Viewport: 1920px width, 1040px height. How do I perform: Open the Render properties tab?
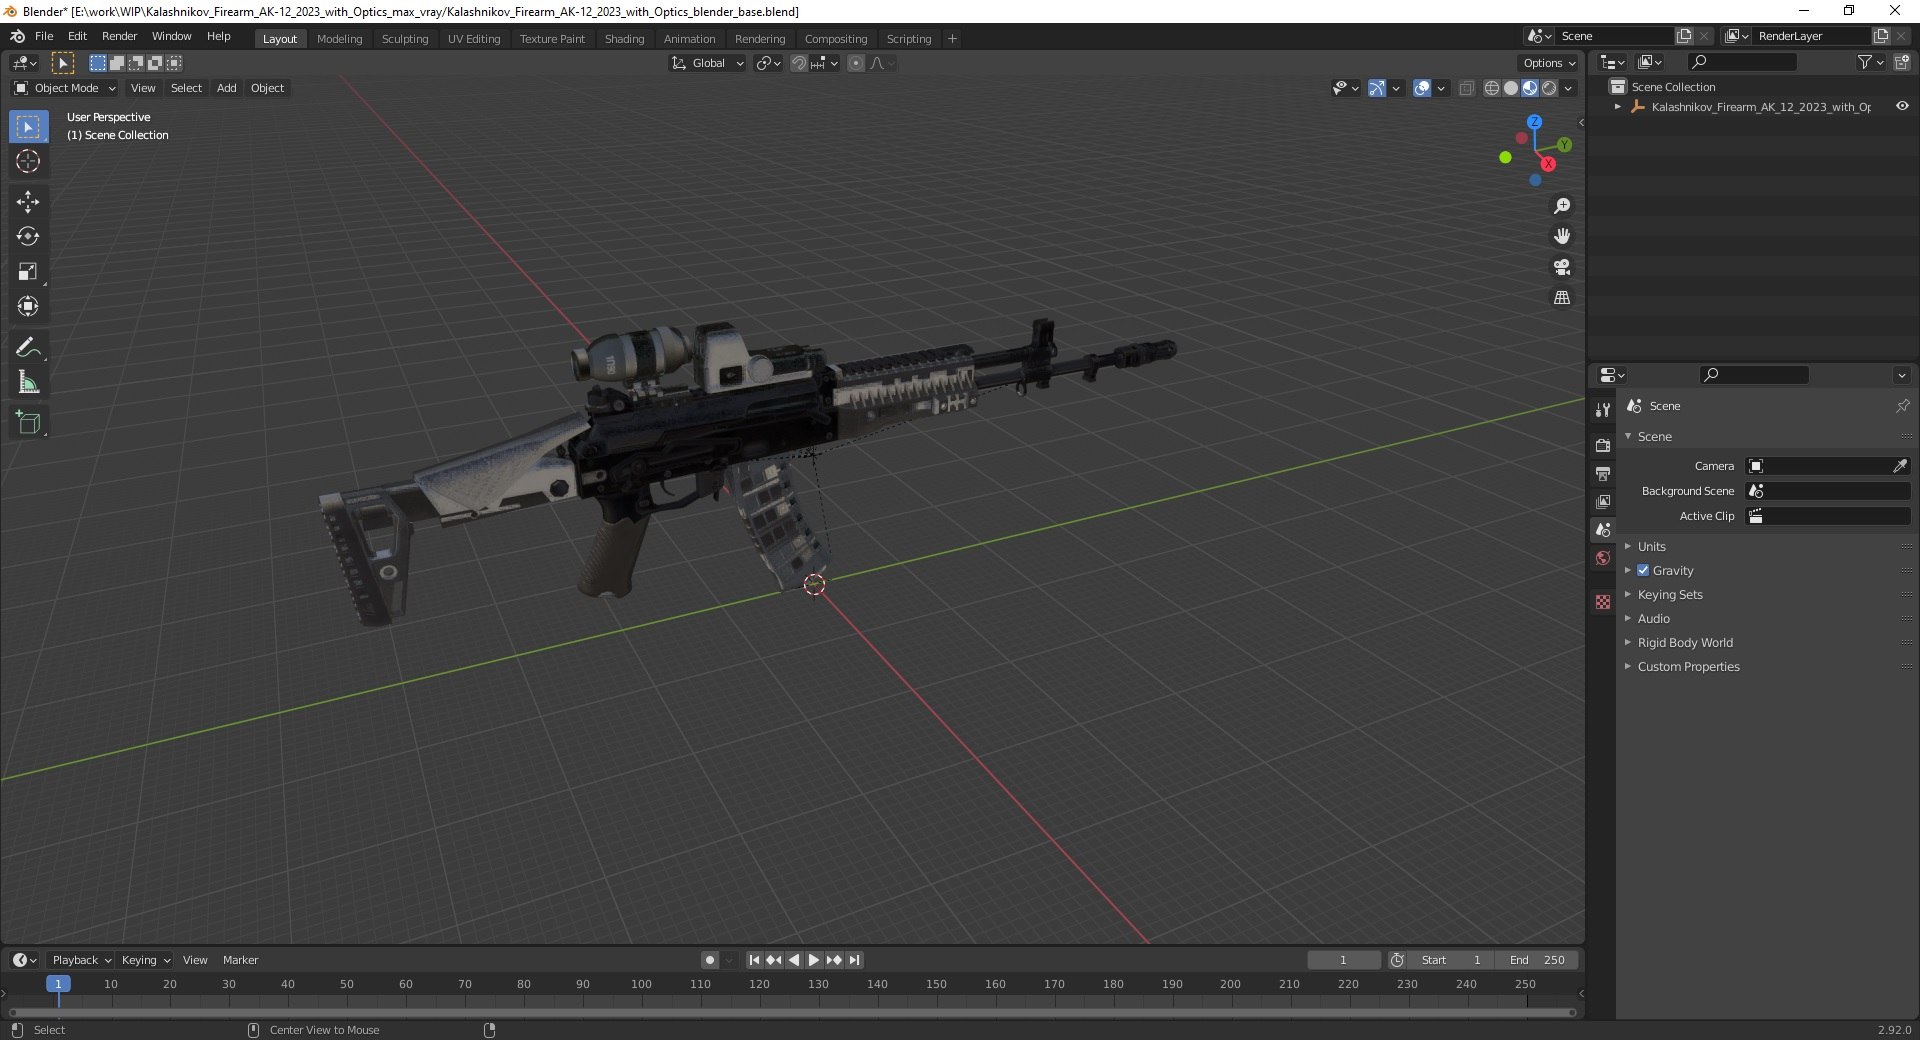click(x=1603, y=445)
